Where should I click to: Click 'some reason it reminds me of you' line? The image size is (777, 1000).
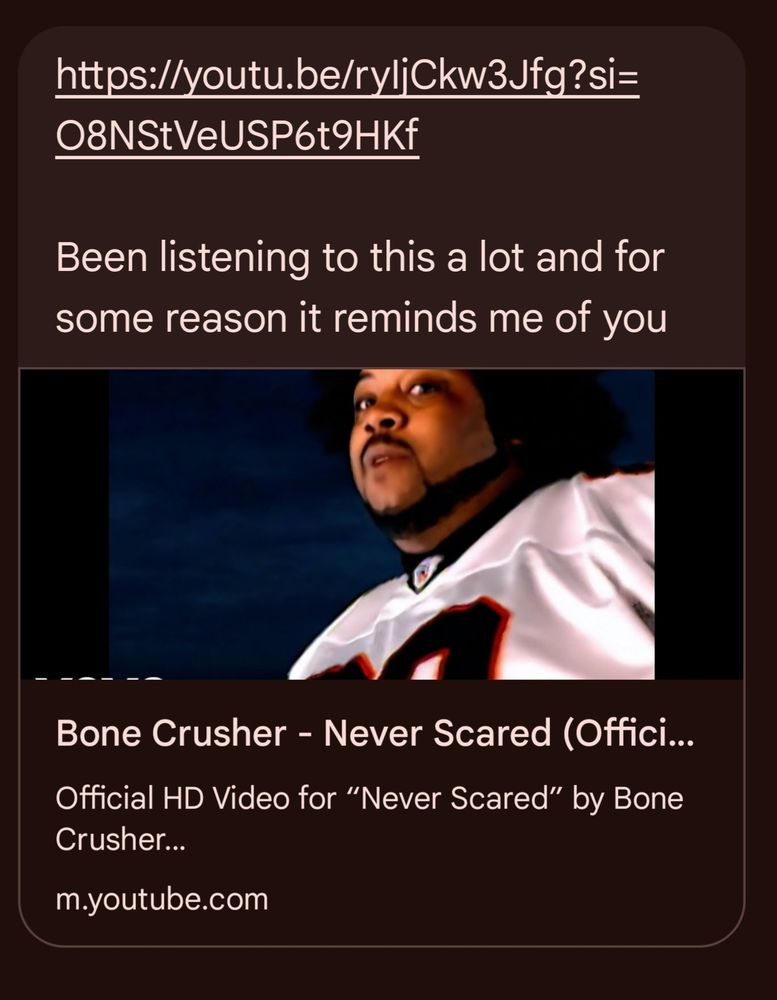[361, 318]
